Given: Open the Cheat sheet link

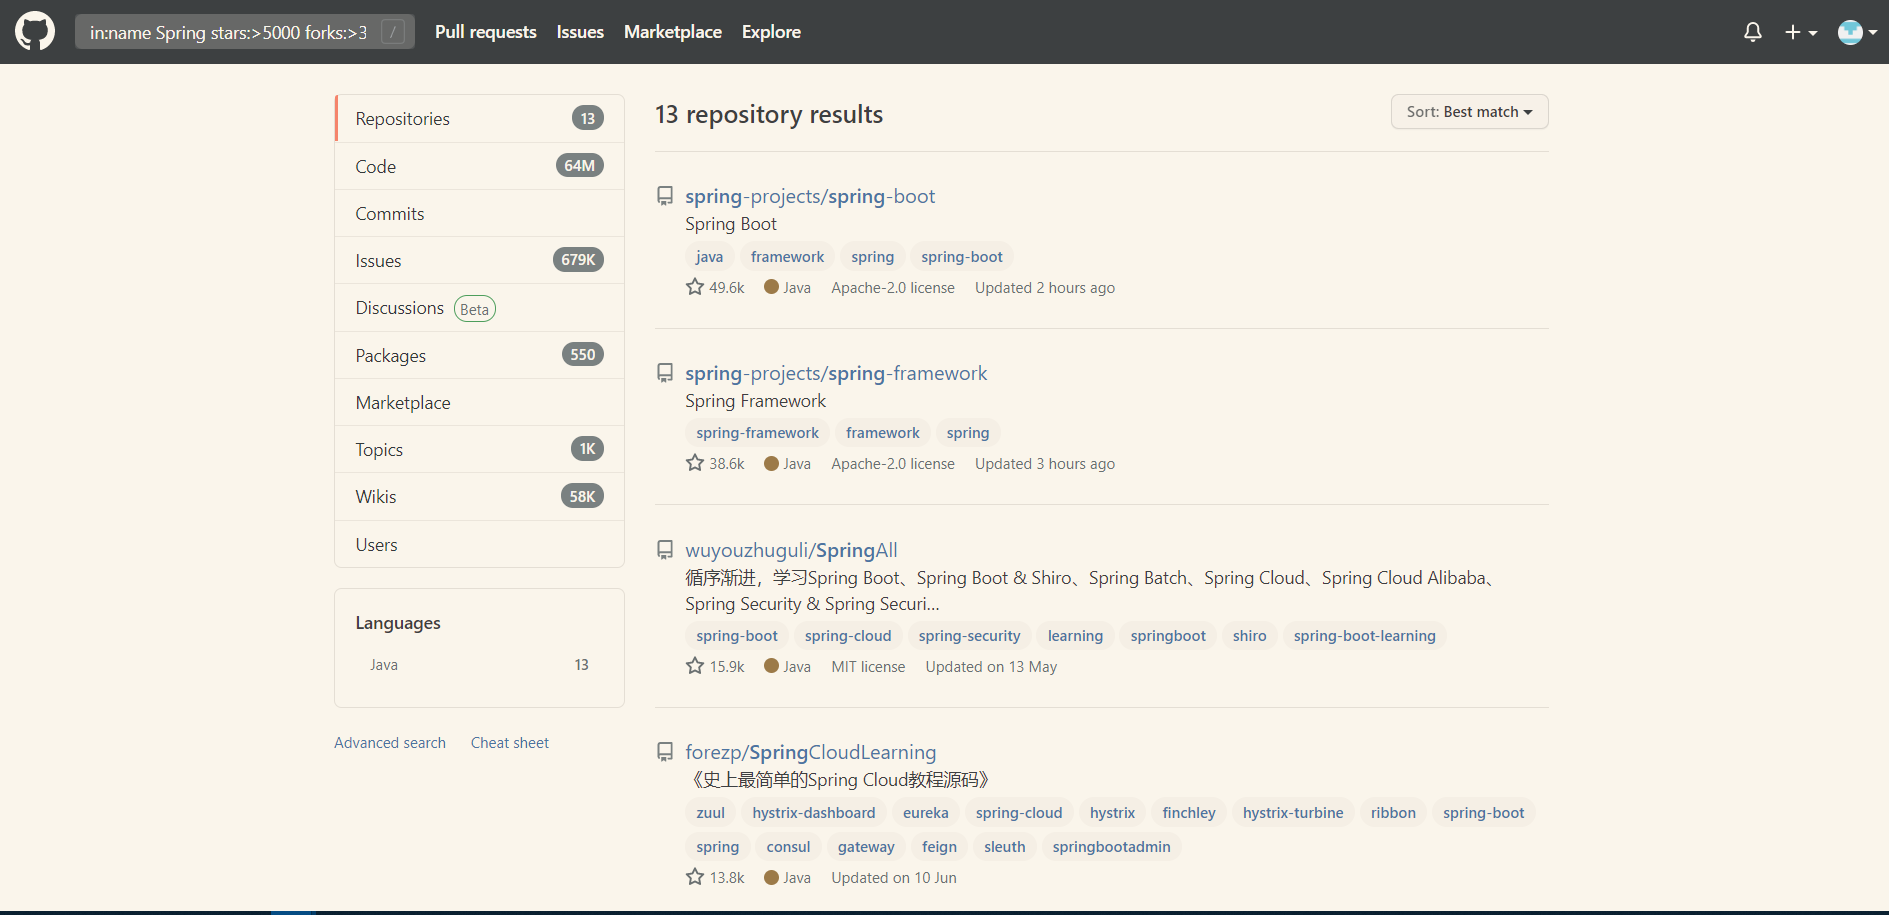Looking at the screenshot, I should tap(510, 743).
